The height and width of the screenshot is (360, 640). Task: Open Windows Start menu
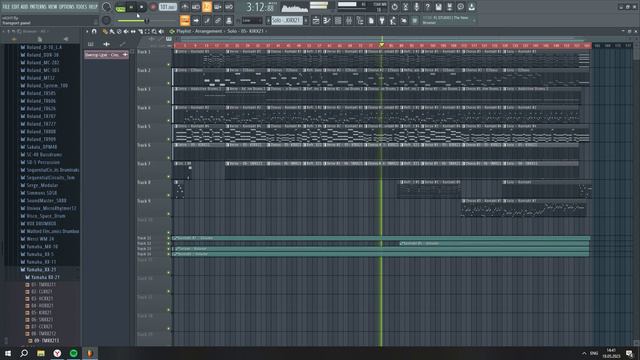(x=8, y=353)
